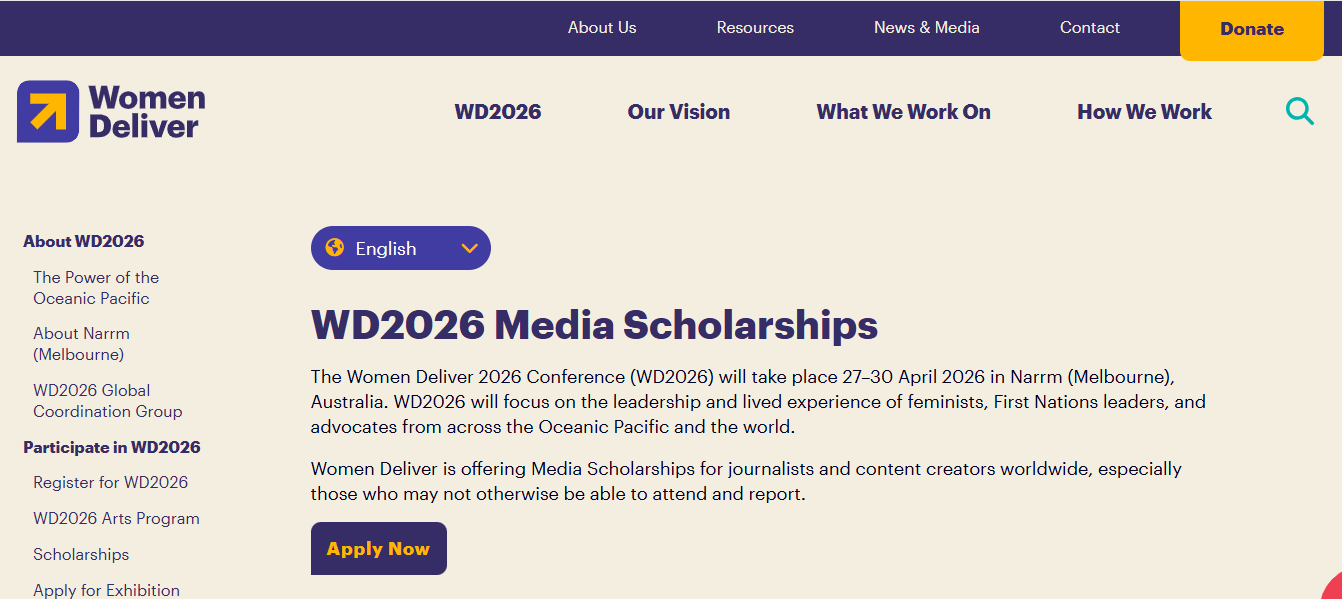
Task: Open About Narrm (Melbourne) sidebar link
Action: [x=81, y=344]
